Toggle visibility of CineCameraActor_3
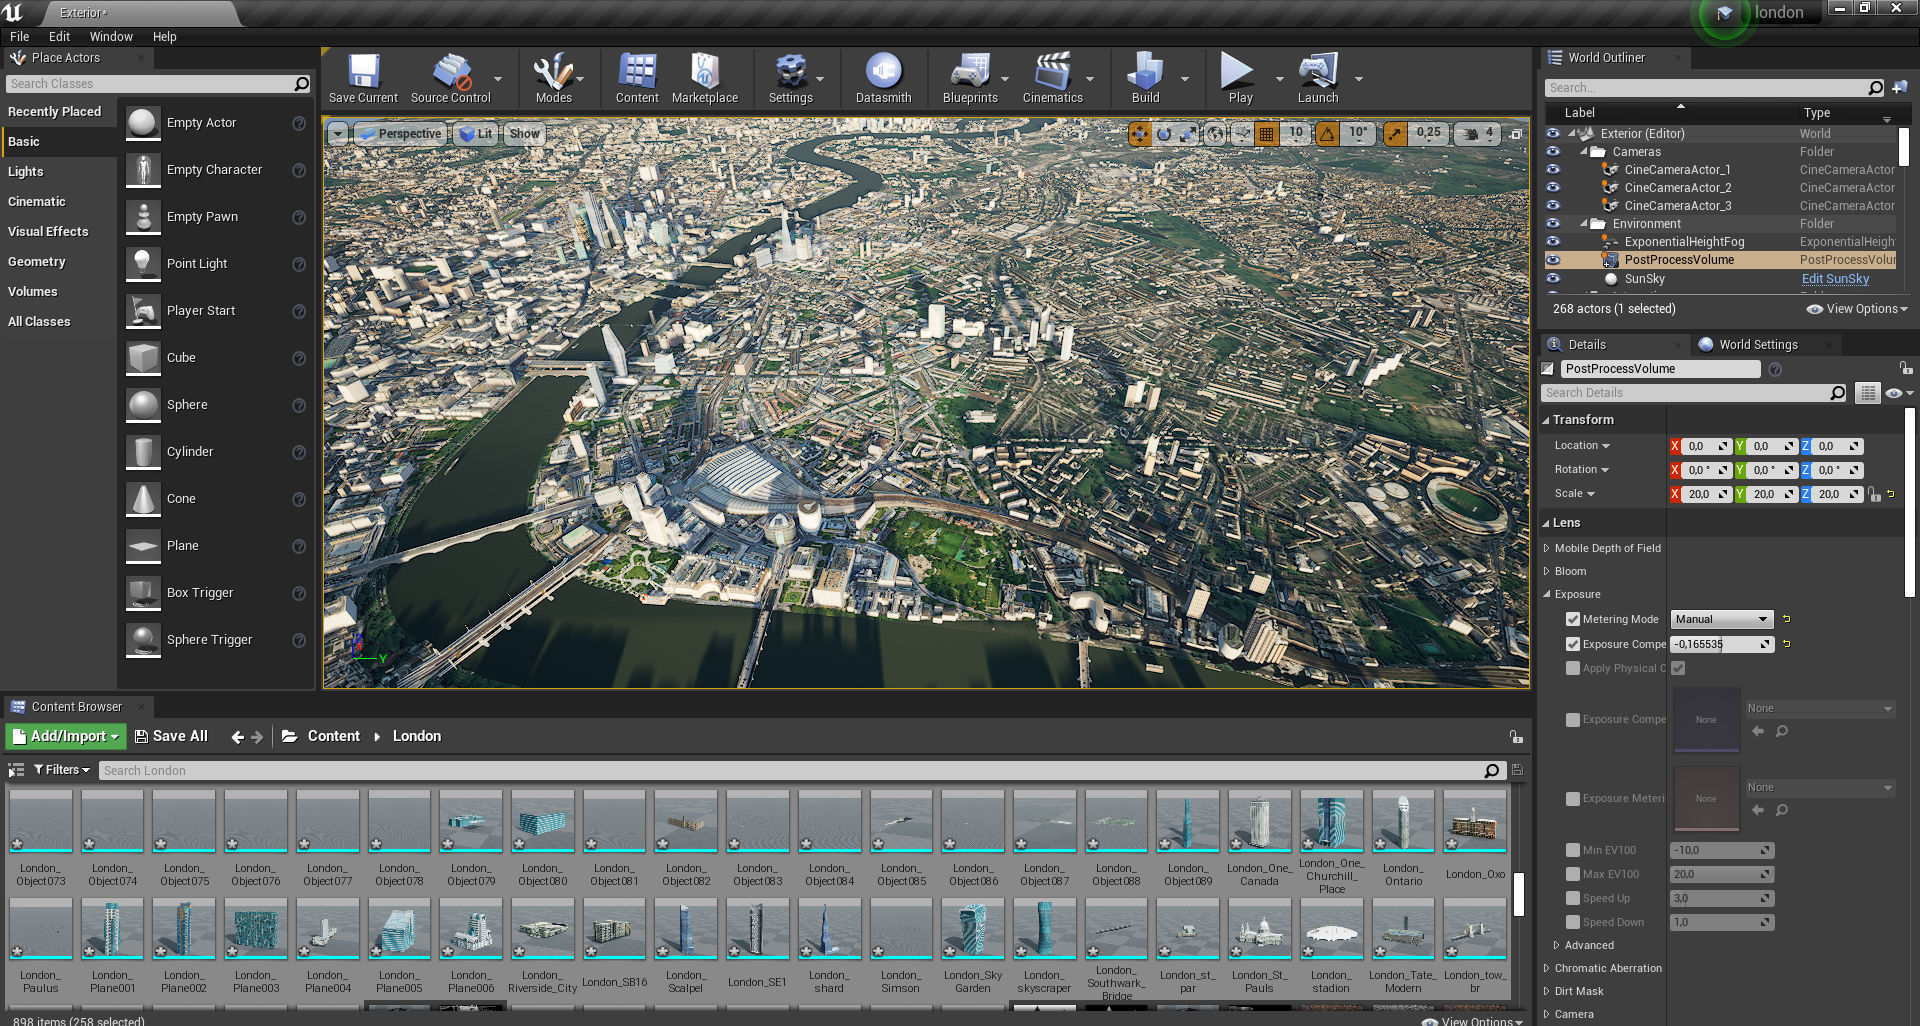The height and width of the screenshot is (1026, 1920). [x=1553, y=206]
